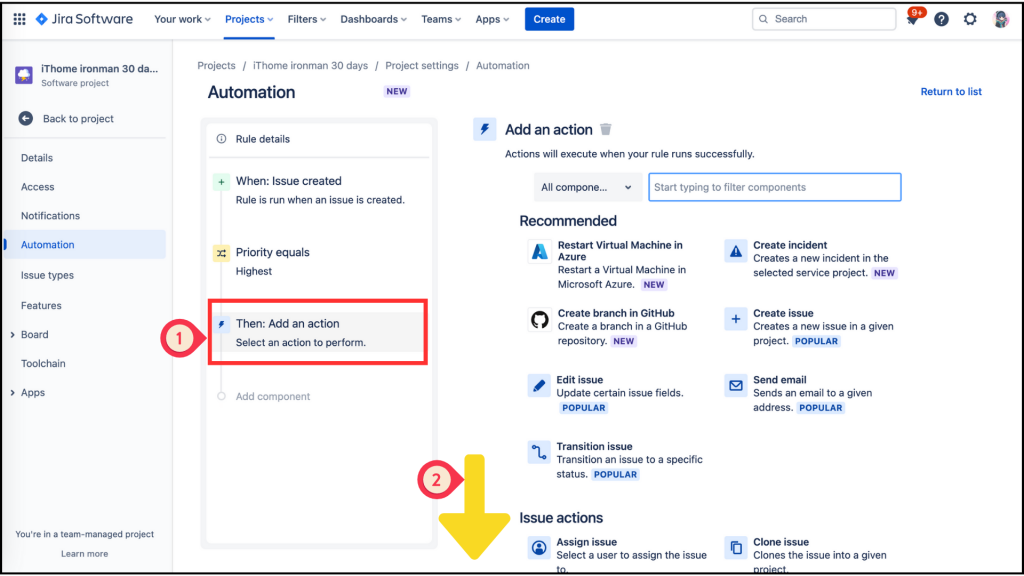This screenshot has height=576, width=1024.
Task: Click the iThome ironman 30 days breadcrumb
Action: [x=310, y=65]
